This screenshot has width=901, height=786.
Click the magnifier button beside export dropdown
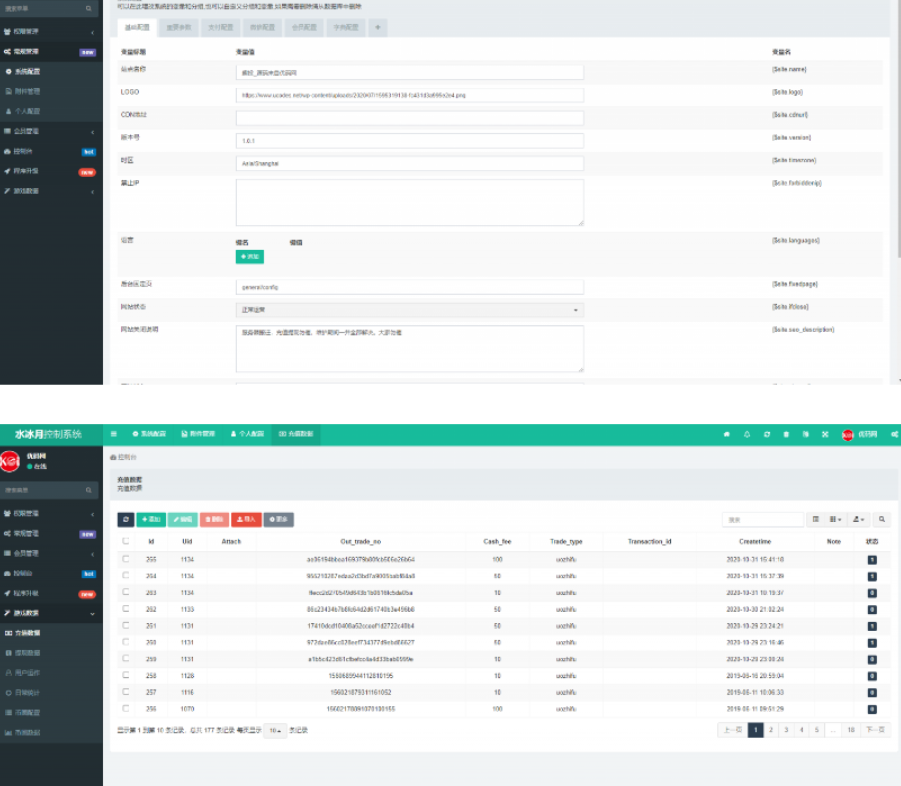(x=881, y=519)
